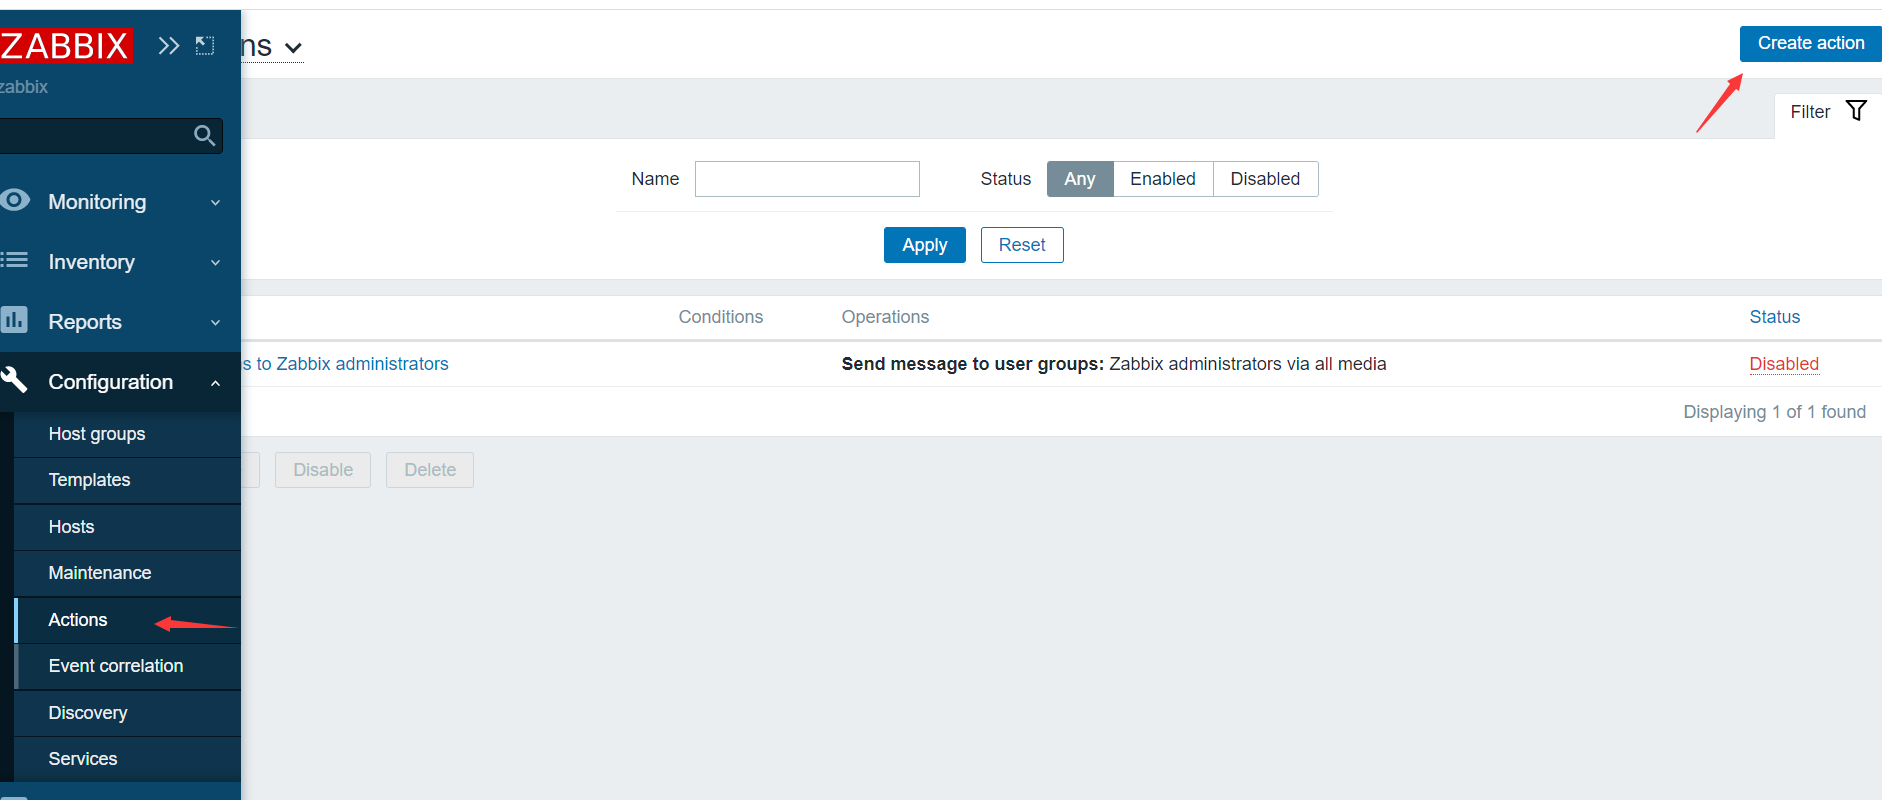The image size is (1882, 800).
Task: Click the Configuration menu label
Action: pyautogui.click(x=111, y=382)
